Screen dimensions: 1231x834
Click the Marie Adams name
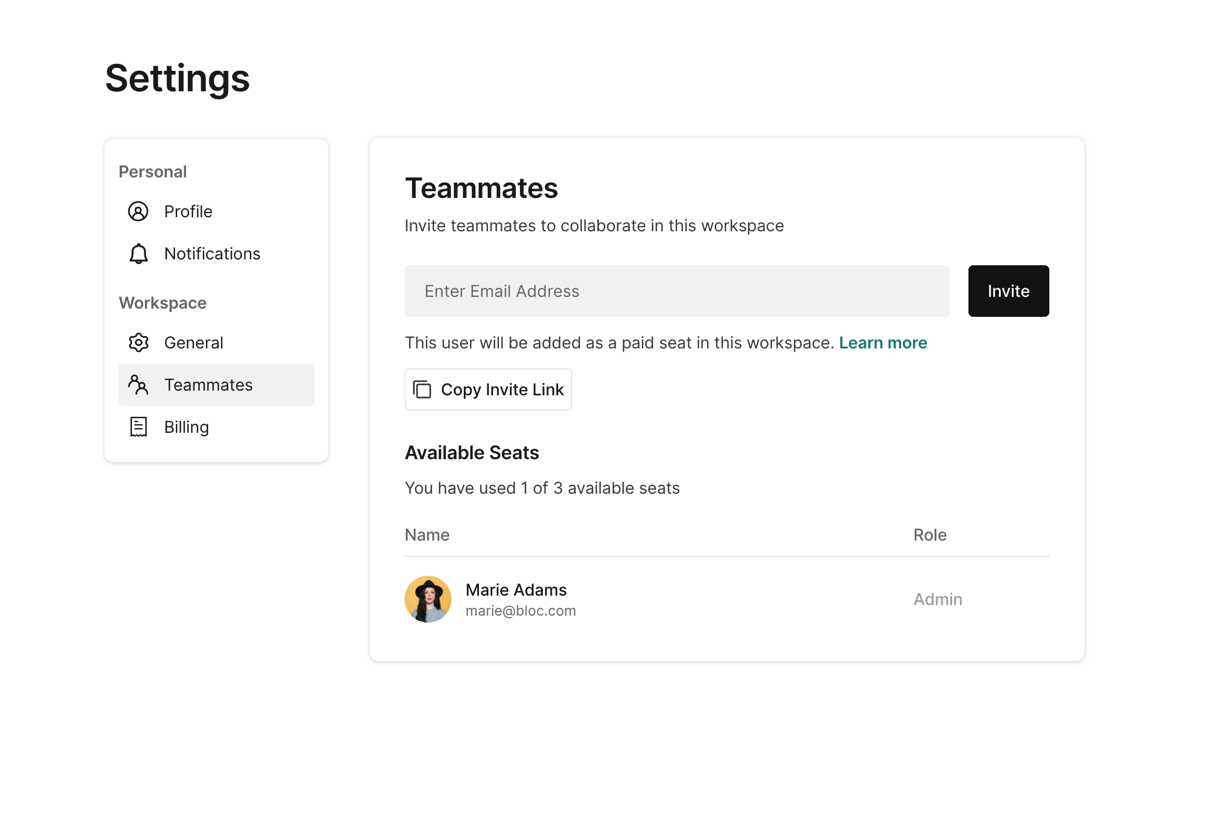[x=516, y=590]
